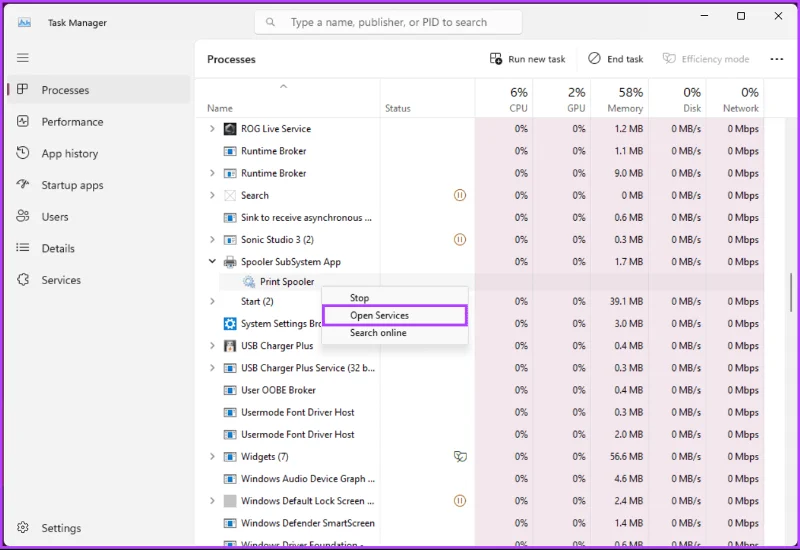Click the End task button
The width and height of the screenshot is (800, 550).
616,59
